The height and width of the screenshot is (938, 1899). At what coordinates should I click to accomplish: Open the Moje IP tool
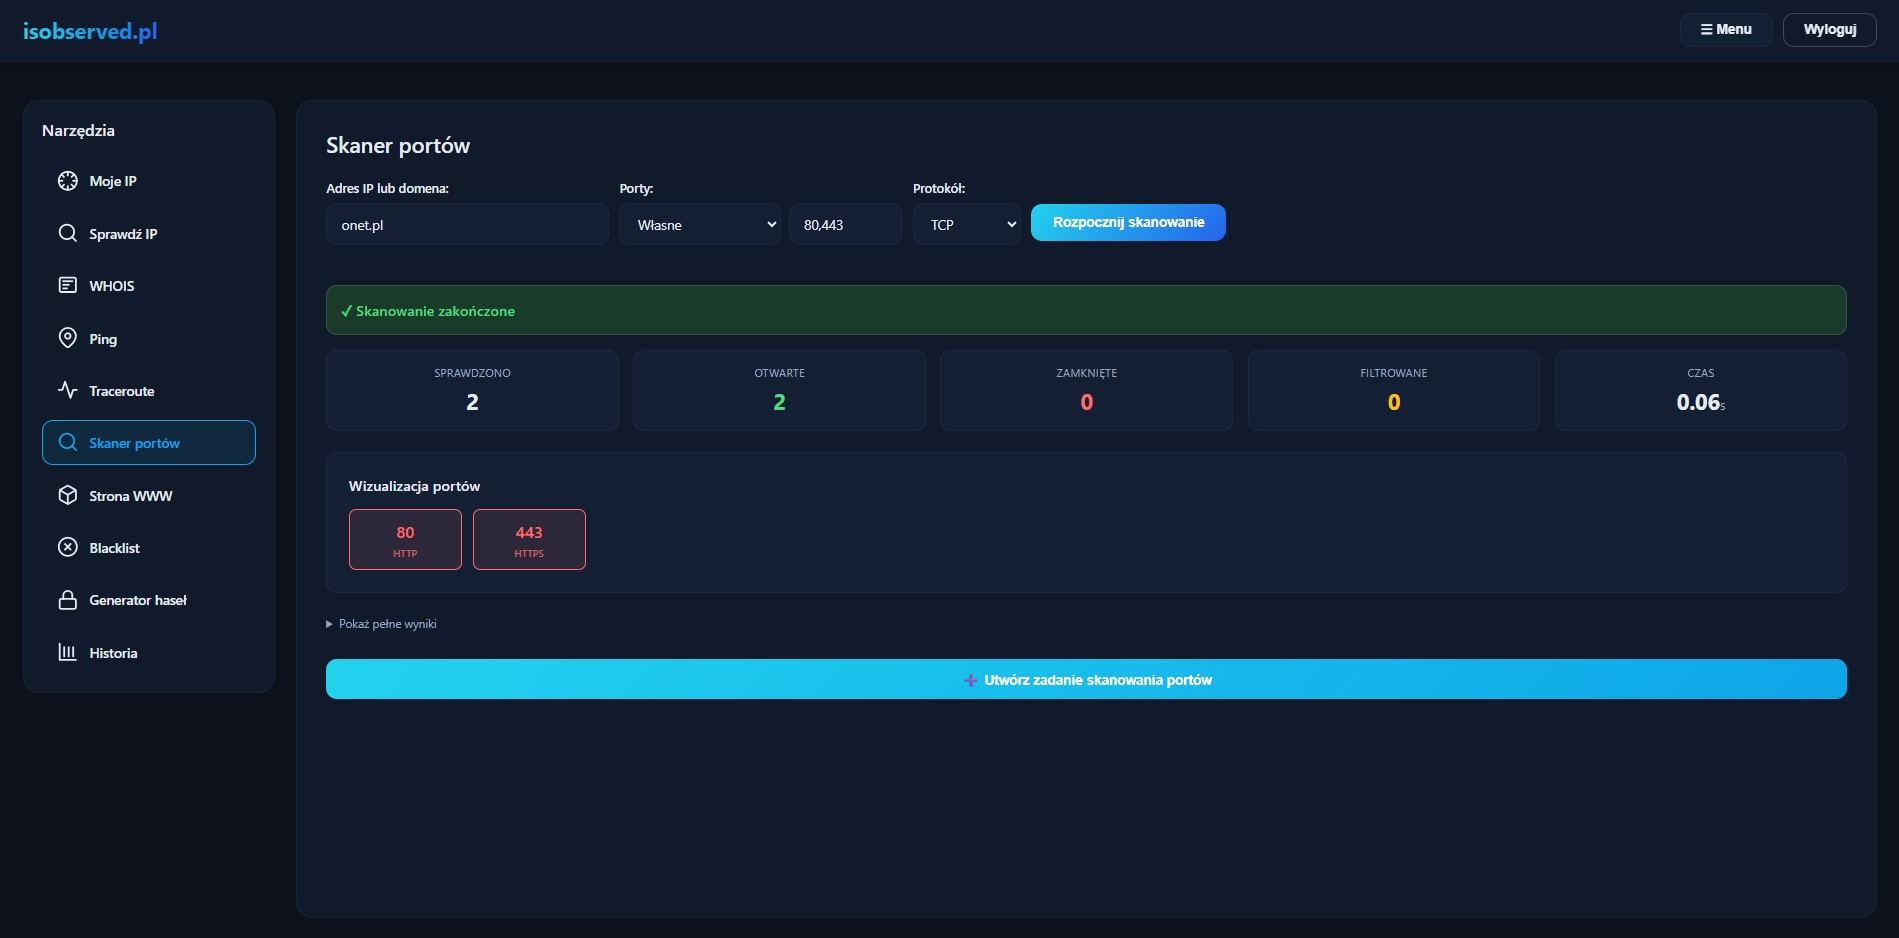tap(149, 181)
